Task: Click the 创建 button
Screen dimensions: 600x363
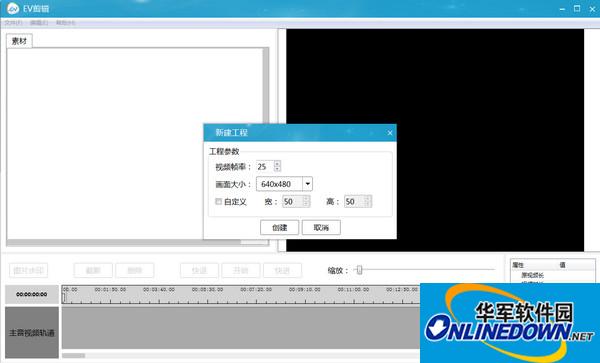Action: coord(279,228)
